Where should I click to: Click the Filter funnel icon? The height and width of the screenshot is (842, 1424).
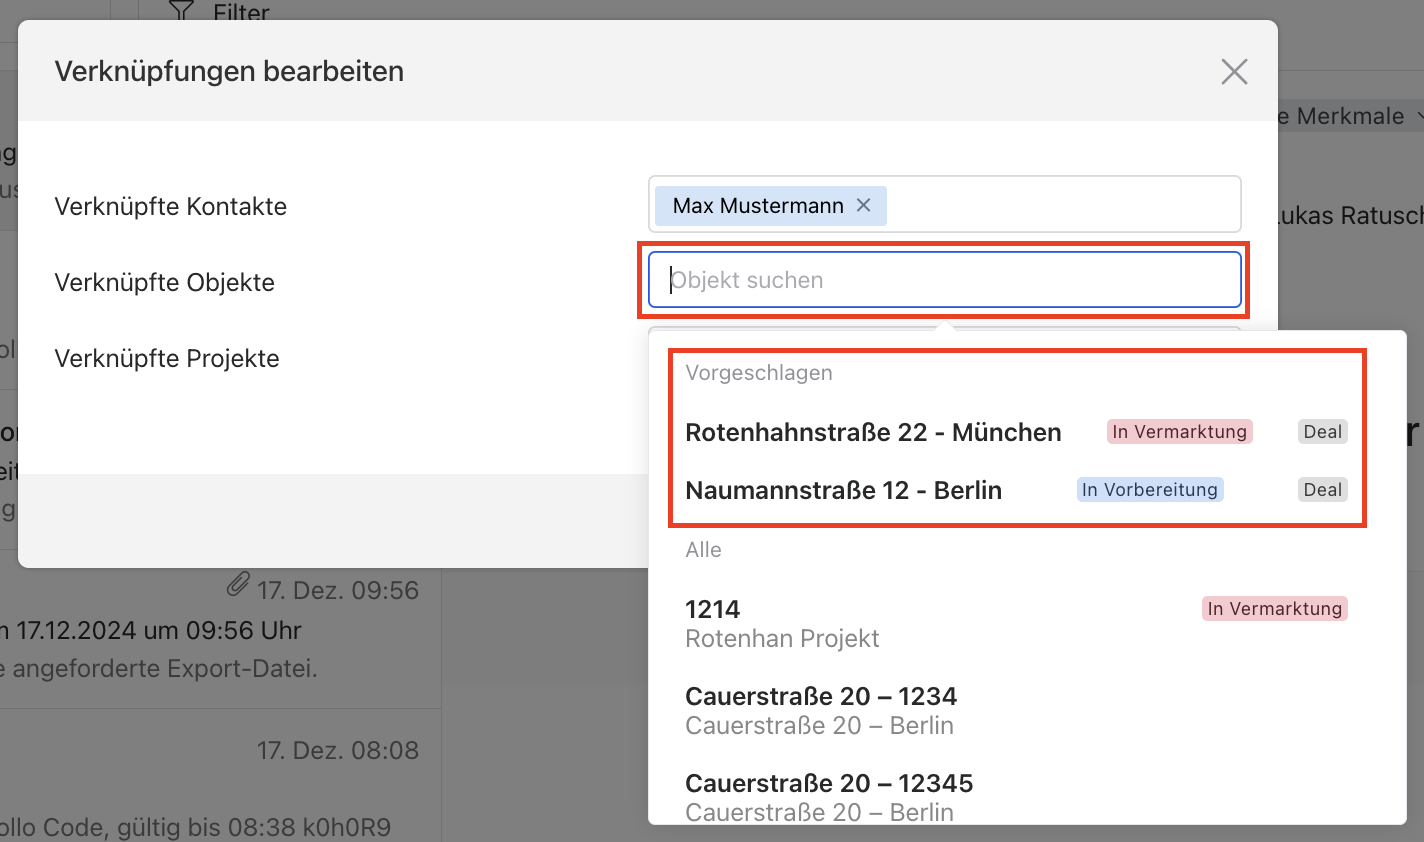click(181, 11)
